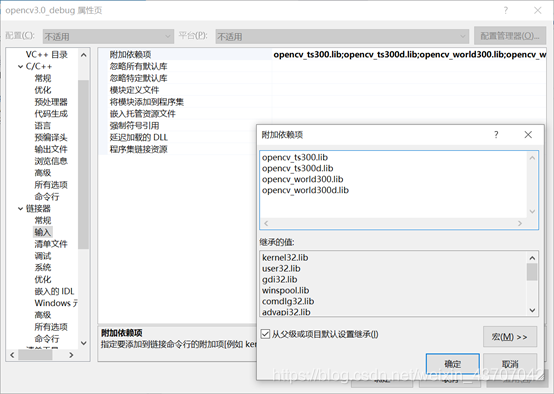This screenshot has width=554, height=394.
Task: Click the 宏(M) >> button
Action: 510,337
